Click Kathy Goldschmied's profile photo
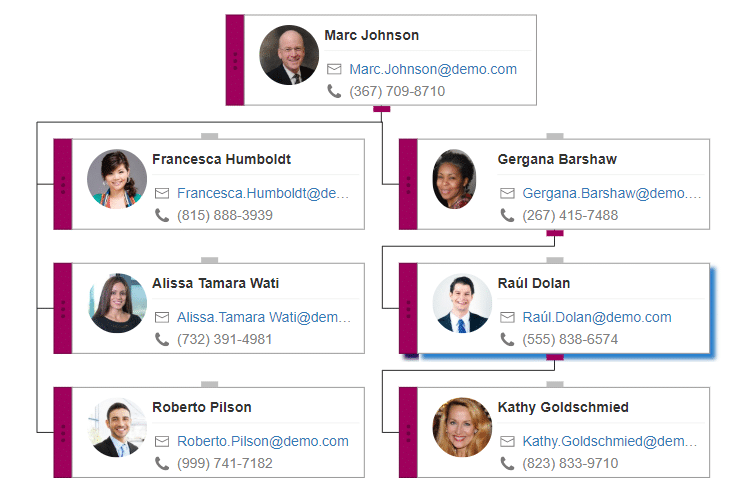The height and width of the screenshot is (497, 730). point(462,427)
